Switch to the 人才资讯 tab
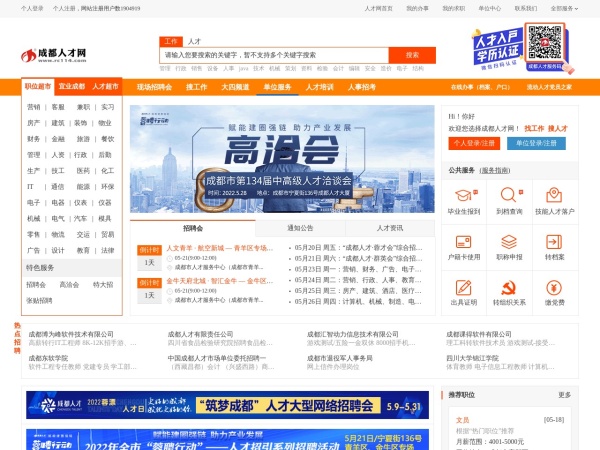This screenshot has width=600, height=450. [x=388, y=228]
